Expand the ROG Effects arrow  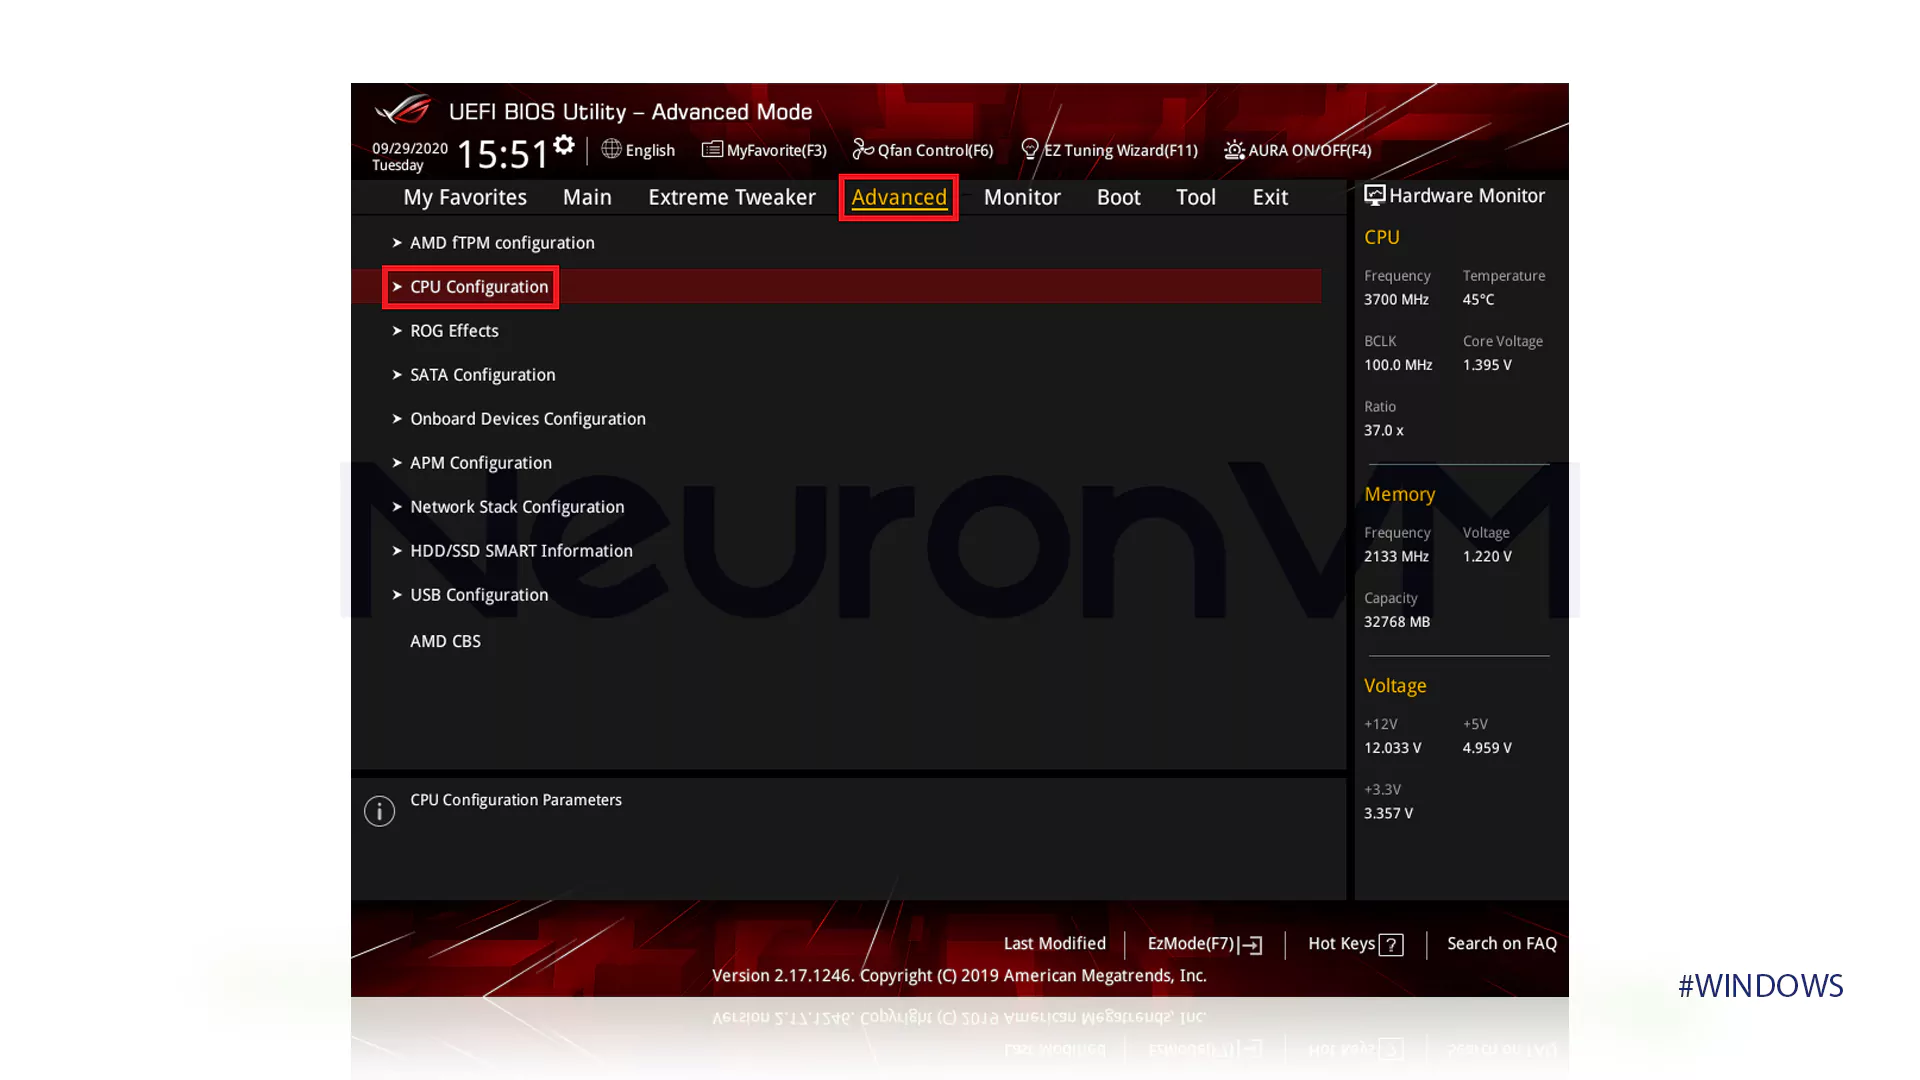(x=397, y=331)
